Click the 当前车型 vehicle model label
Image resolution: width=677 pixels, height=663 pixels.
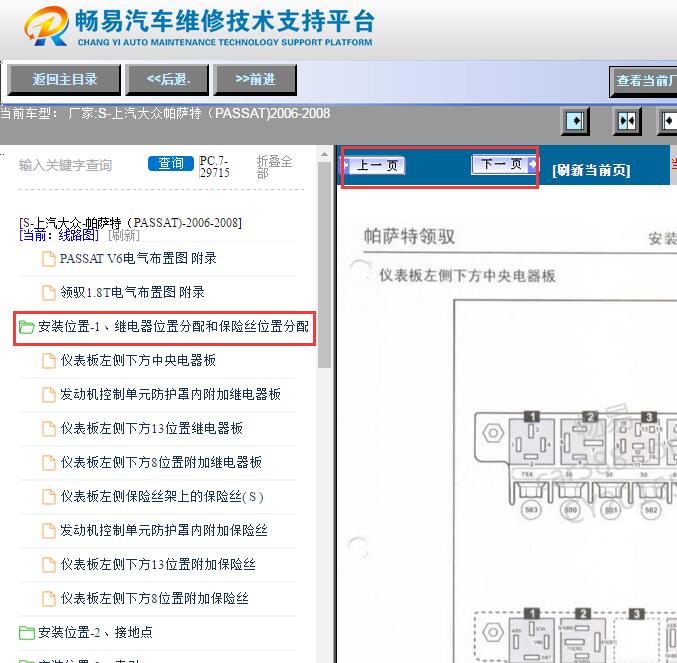tap(28, 114)
